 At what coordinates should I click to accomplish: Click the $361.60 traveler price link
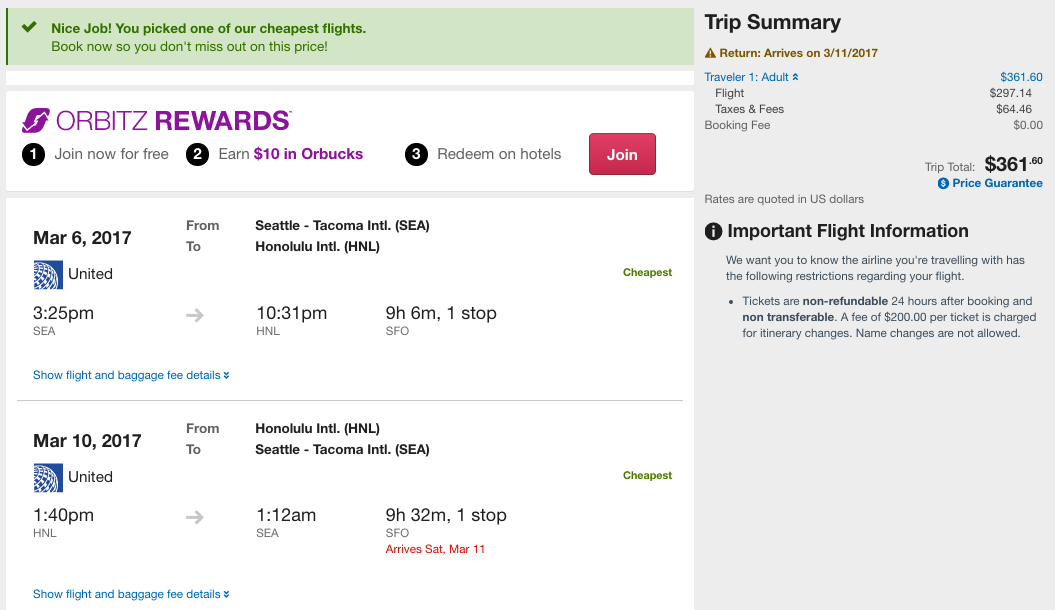1021,77
